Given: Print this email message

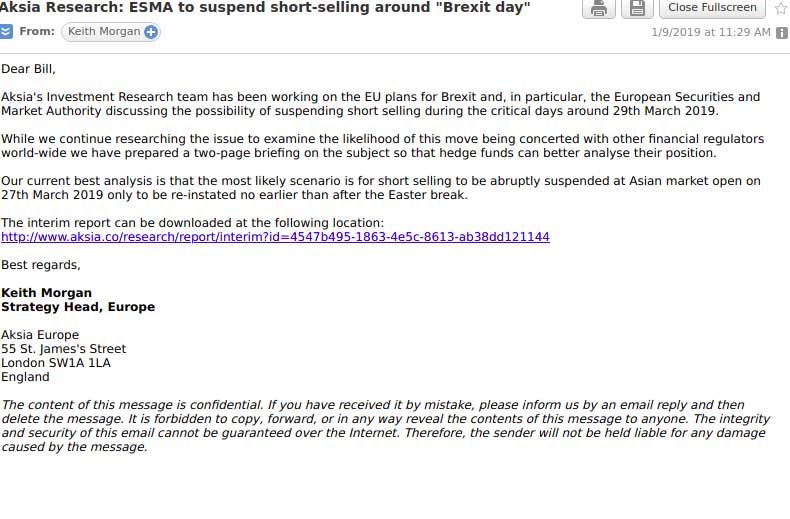Looking at the screenshot, I should 598,9.
